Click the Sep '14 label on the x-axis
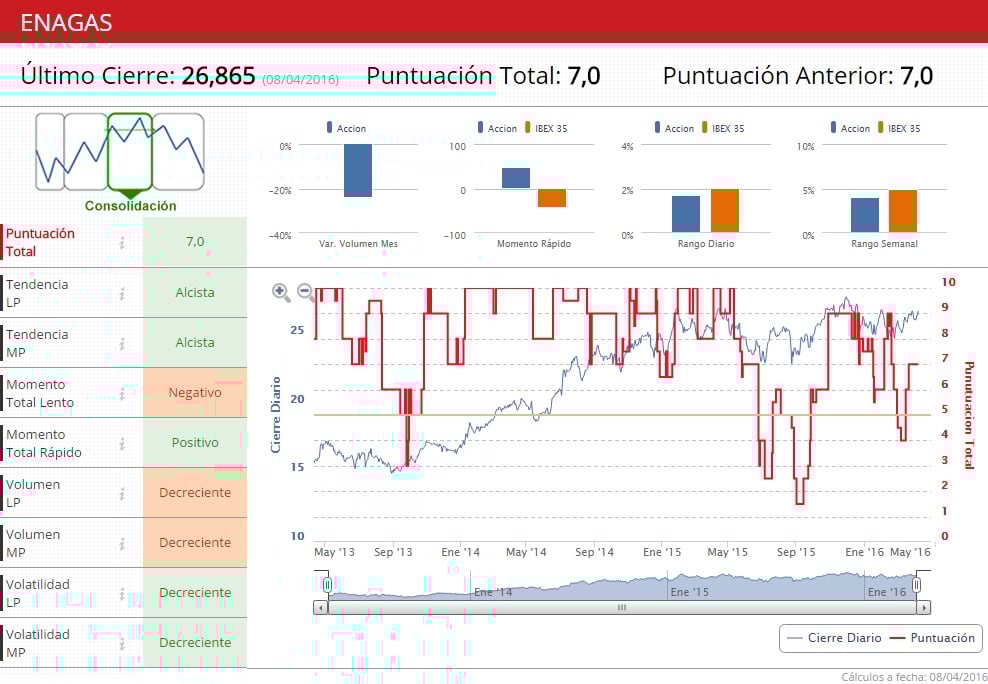 coord(594,552)
